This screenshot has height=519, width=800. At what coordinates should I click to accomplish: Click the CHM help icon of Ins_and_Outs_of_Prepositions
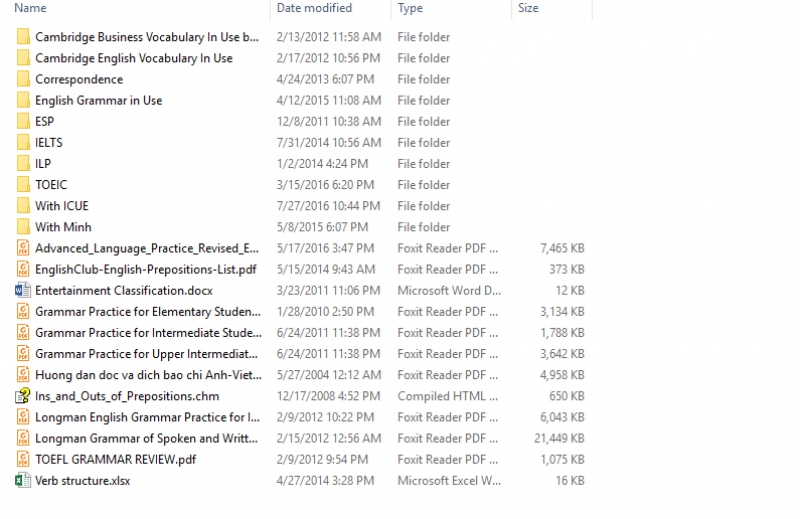tap(23, 396)
